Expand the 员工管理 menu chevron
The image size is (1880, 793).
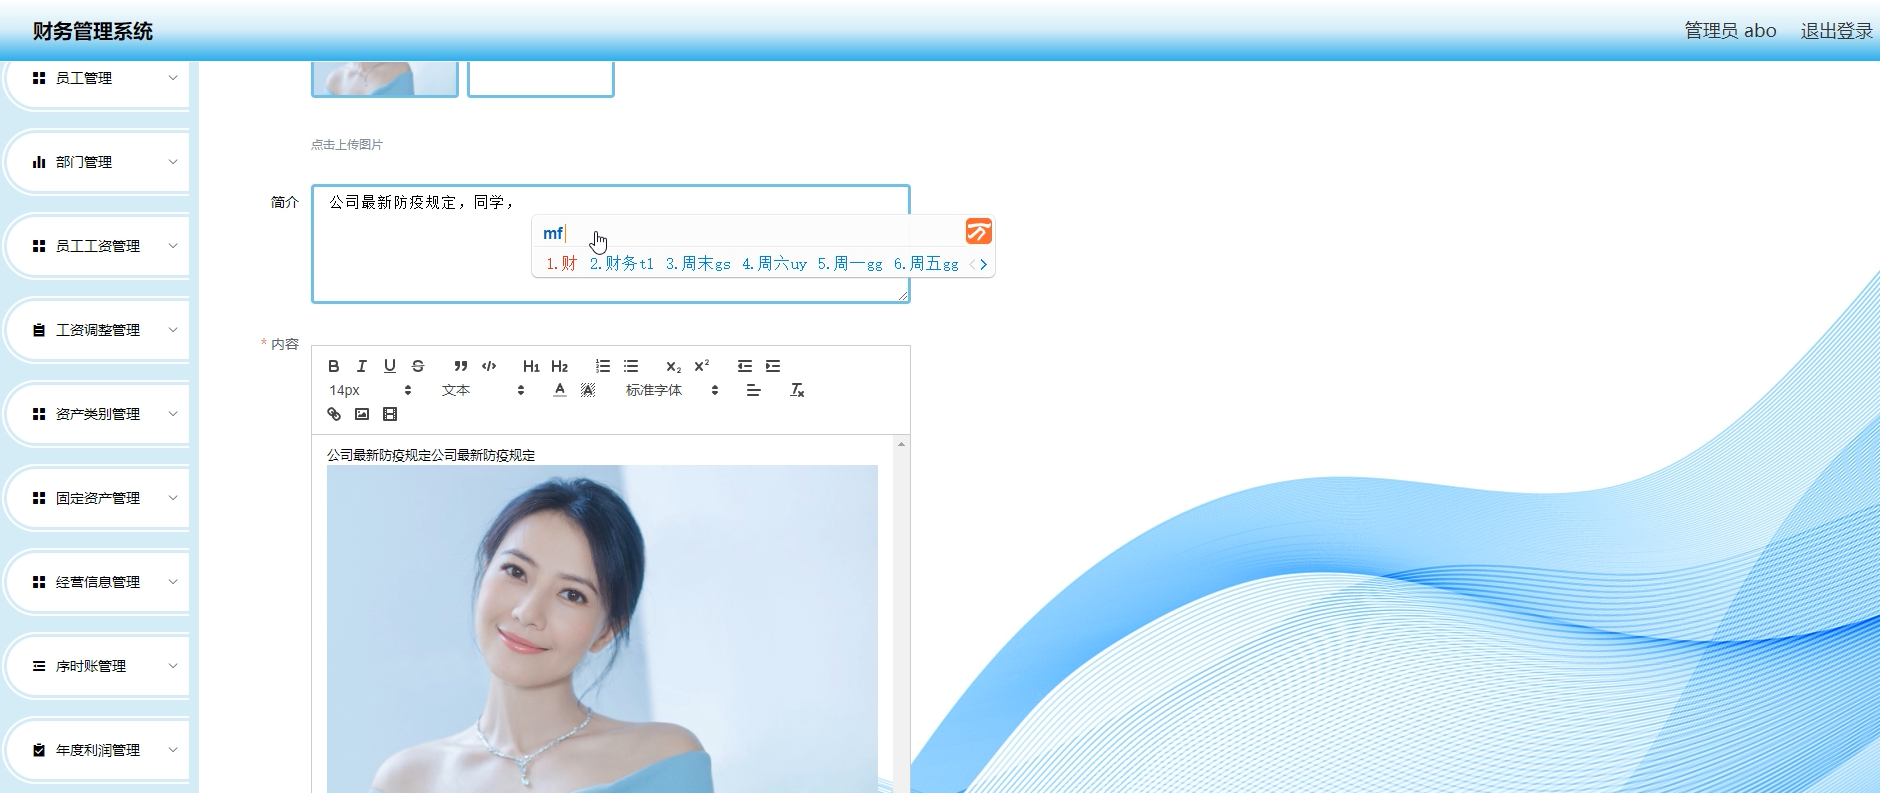click(173, 78)
